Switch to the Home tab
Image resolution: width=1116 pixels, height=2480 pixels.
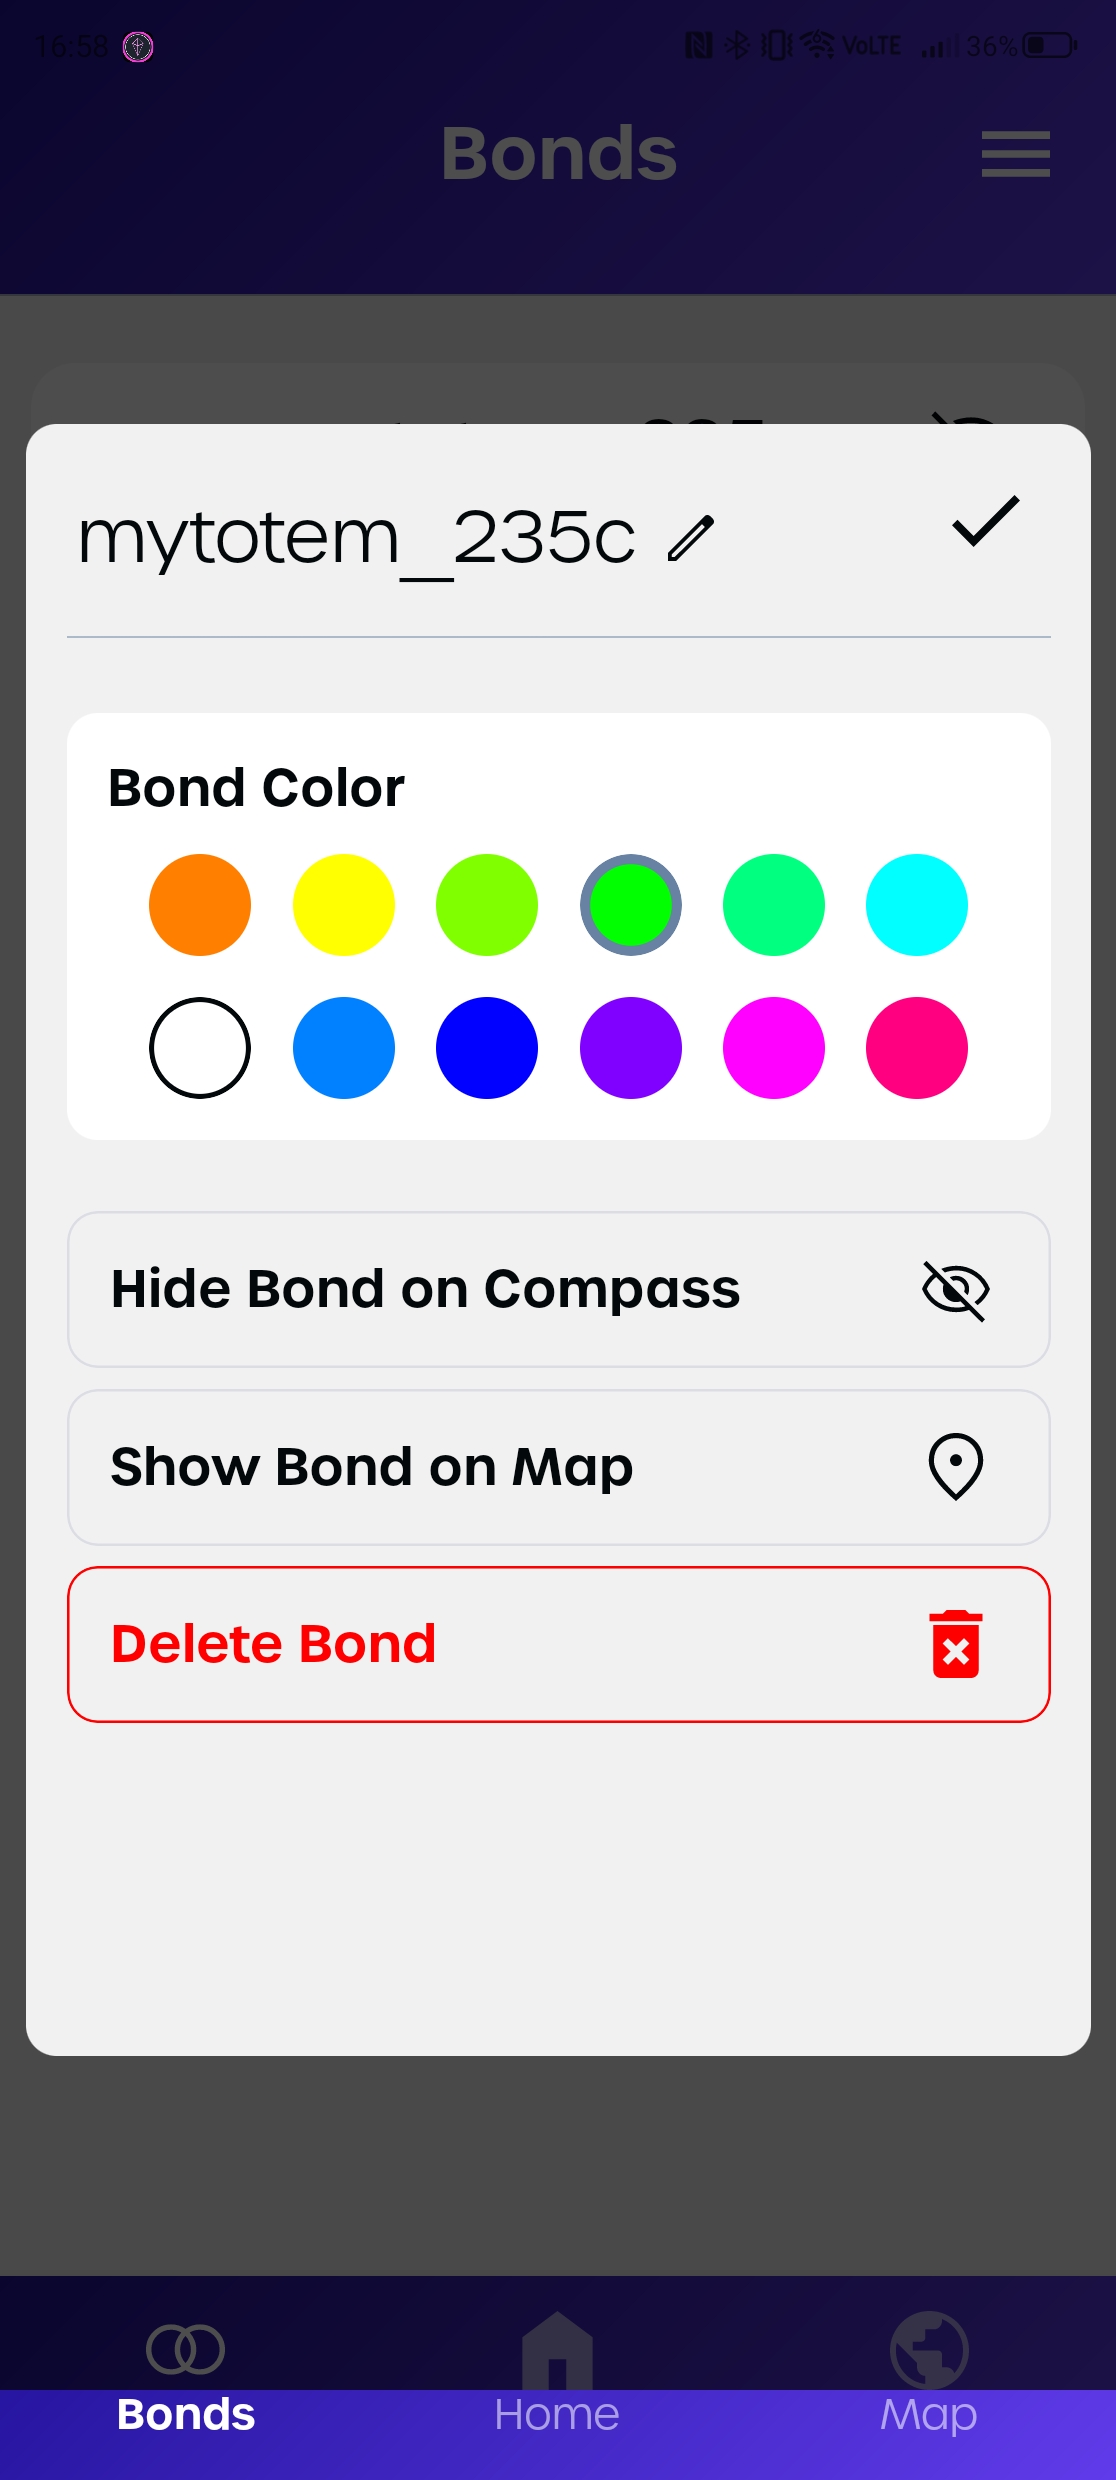[557, 2380]
